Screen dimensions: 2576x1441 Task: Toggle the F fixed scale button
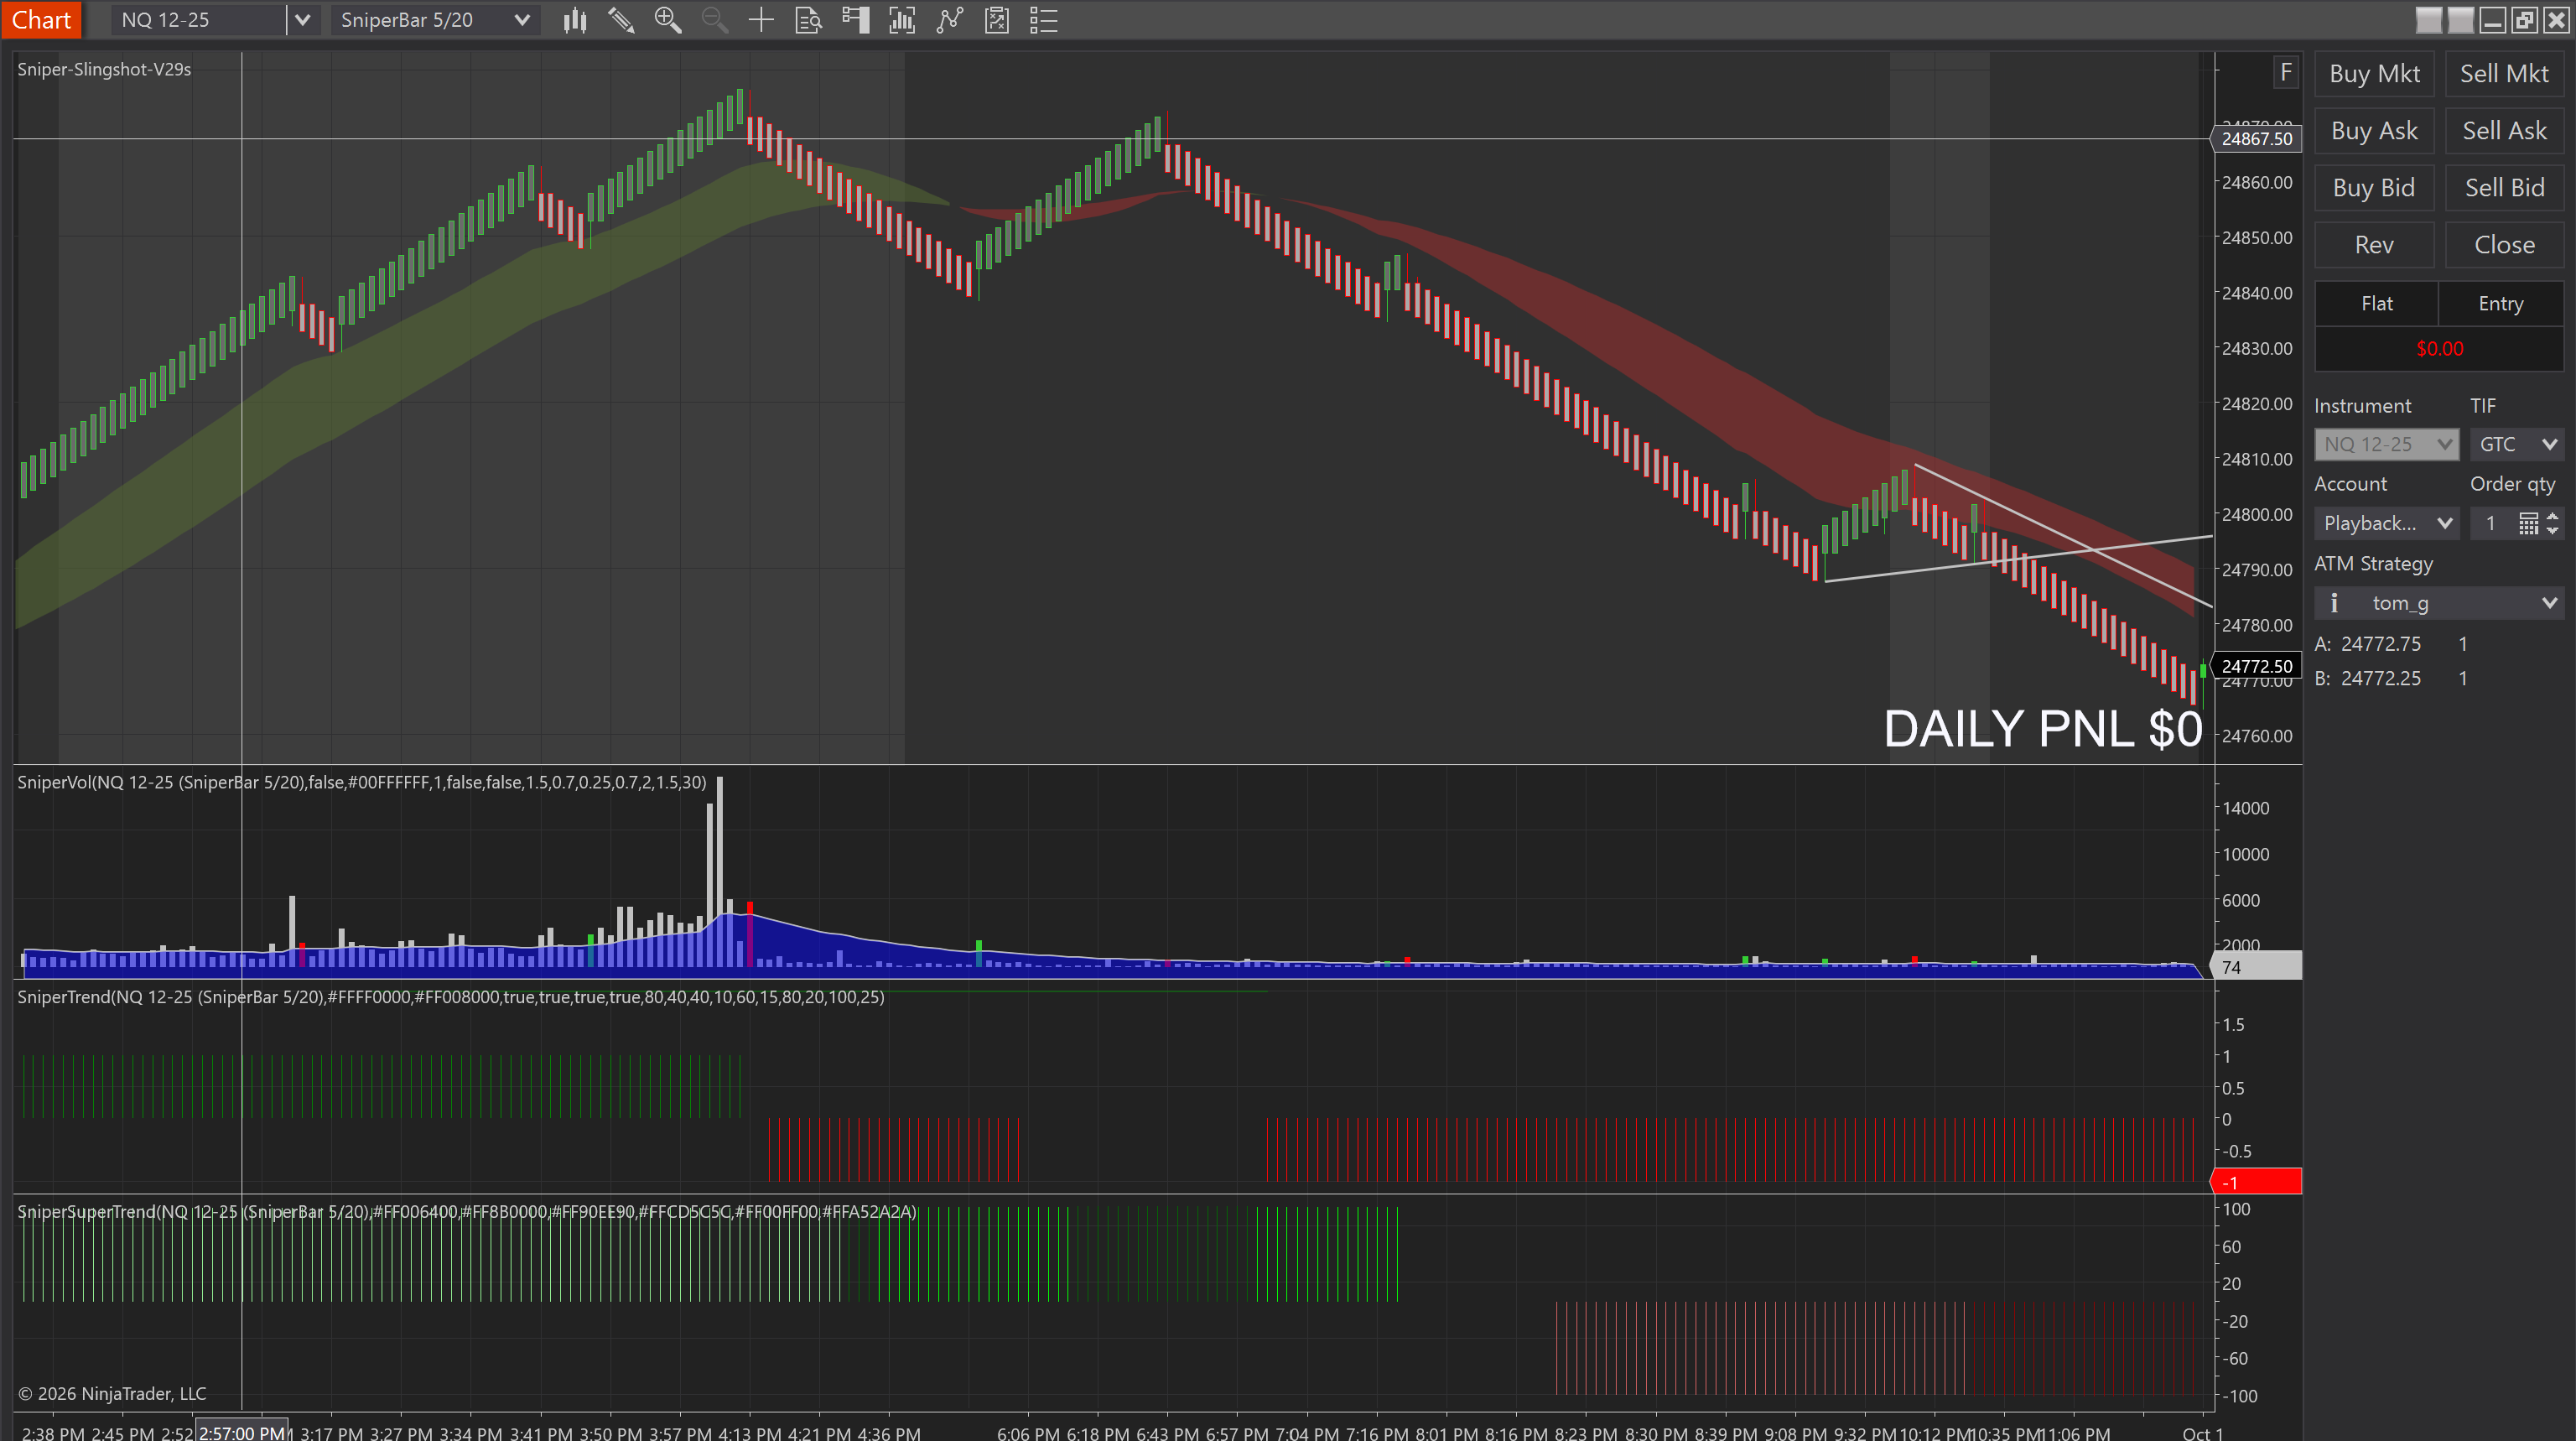(2285, 72)
